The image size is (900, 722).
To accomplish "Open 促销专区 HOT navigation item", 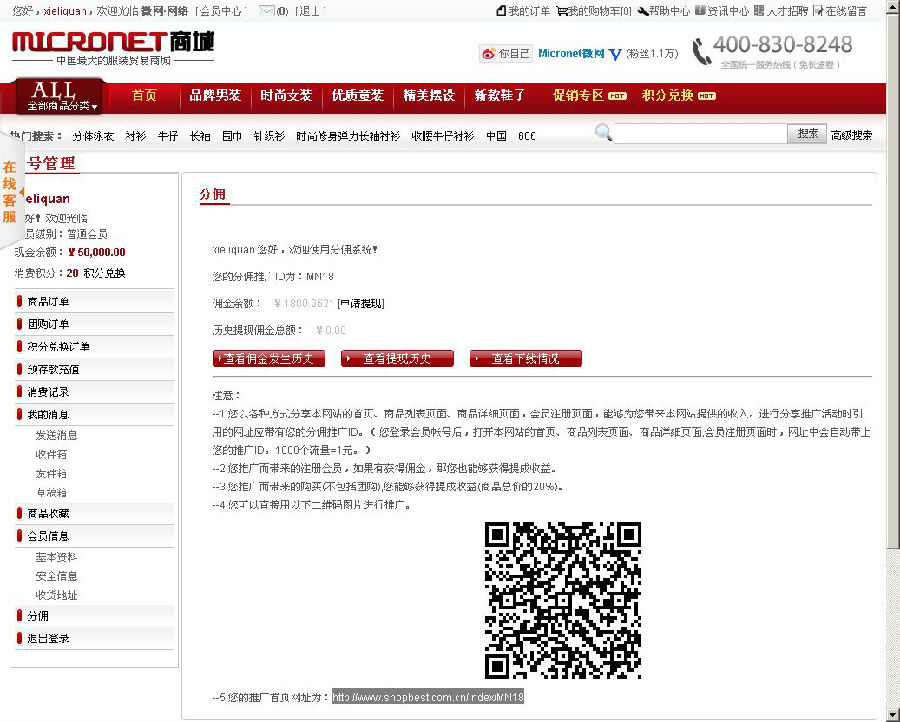I will pos(589,95).
